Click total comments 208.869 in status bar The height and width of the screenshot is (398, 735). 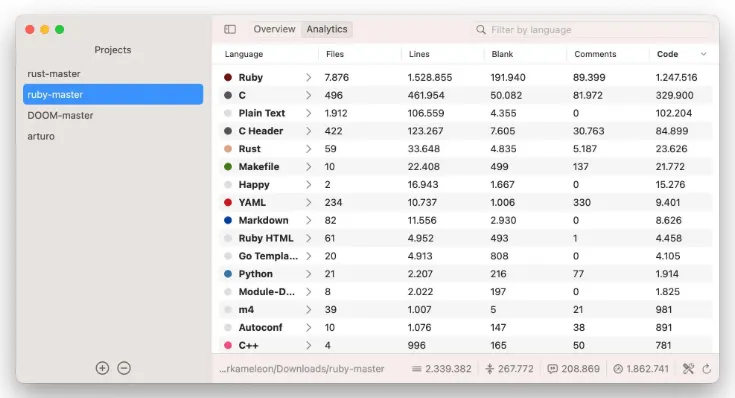(580, 369)
